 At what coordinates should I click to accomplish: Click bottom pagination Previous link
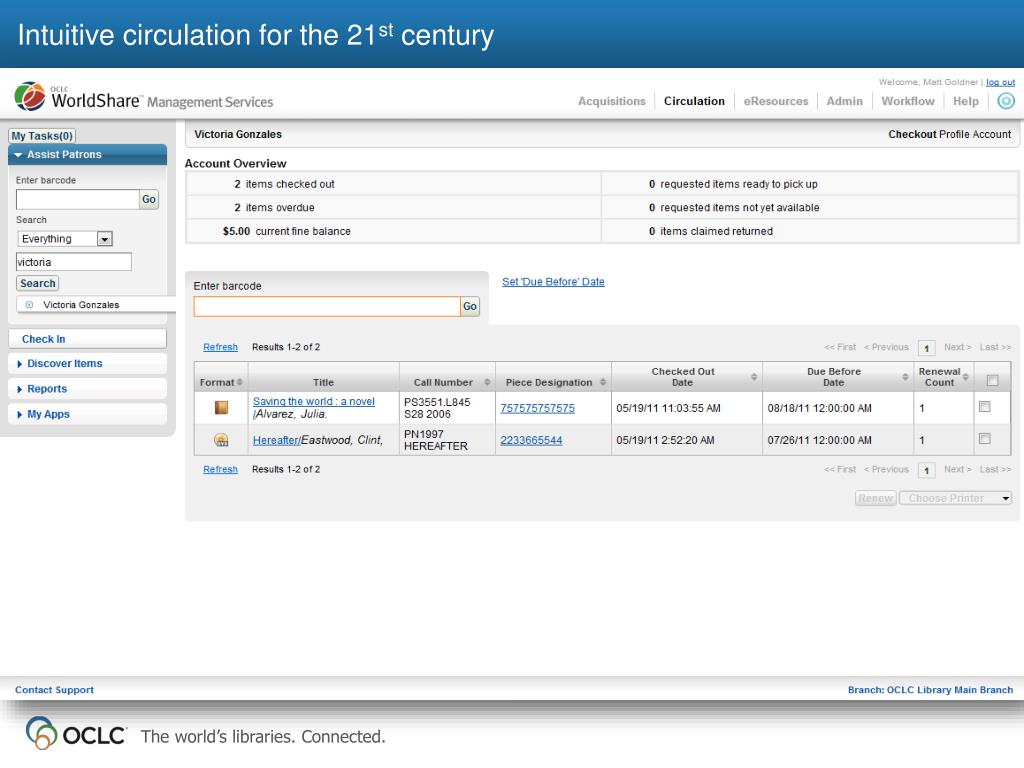886,469
